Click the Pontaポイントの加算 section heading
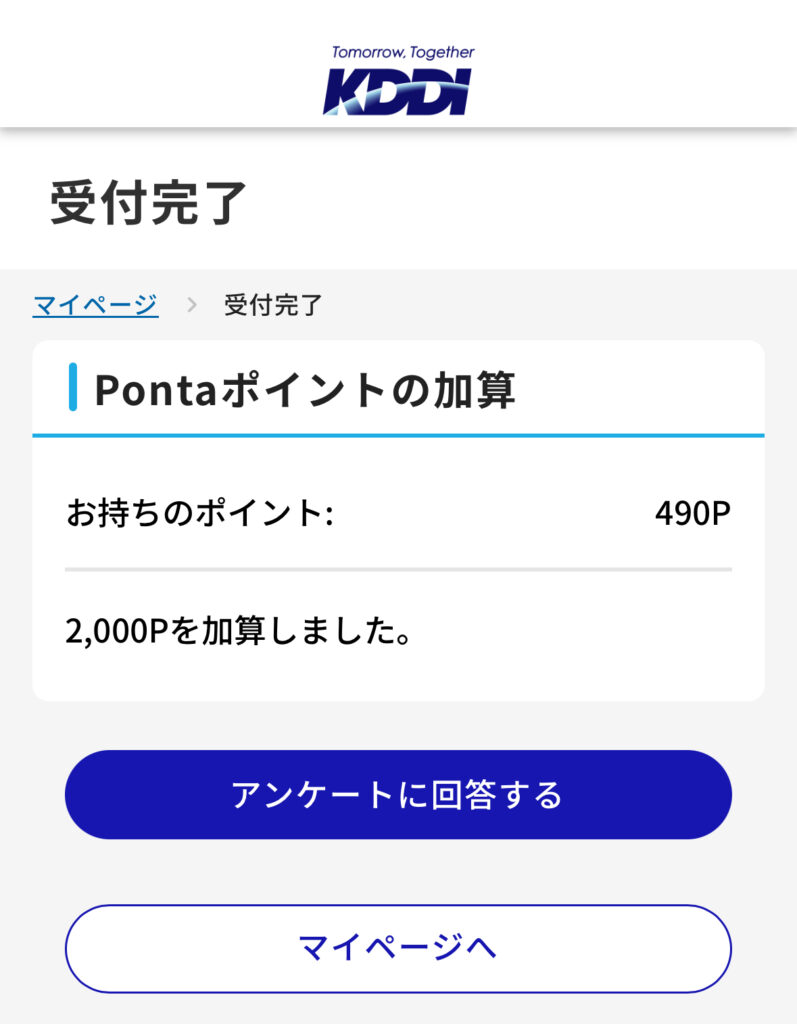797x1024 pixels. click(x=305, y=390)
